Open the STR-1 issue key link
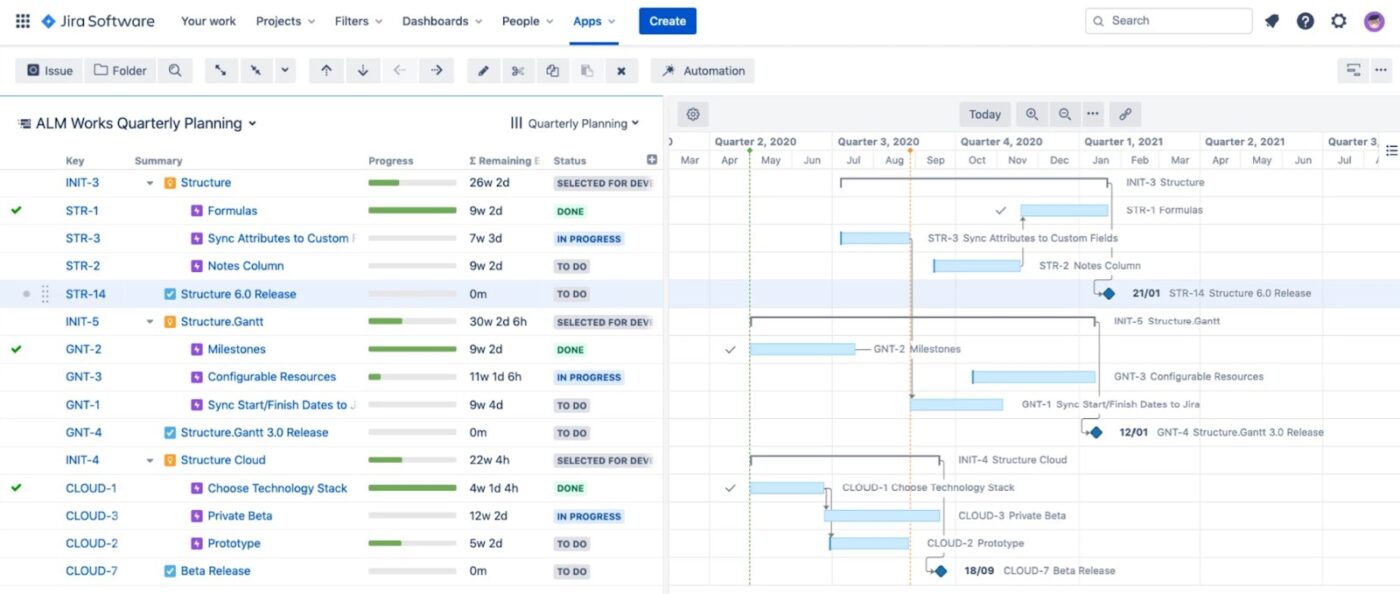Image resolution: width=1400 pixels, height=594 pixels. (x=82, y=211)
